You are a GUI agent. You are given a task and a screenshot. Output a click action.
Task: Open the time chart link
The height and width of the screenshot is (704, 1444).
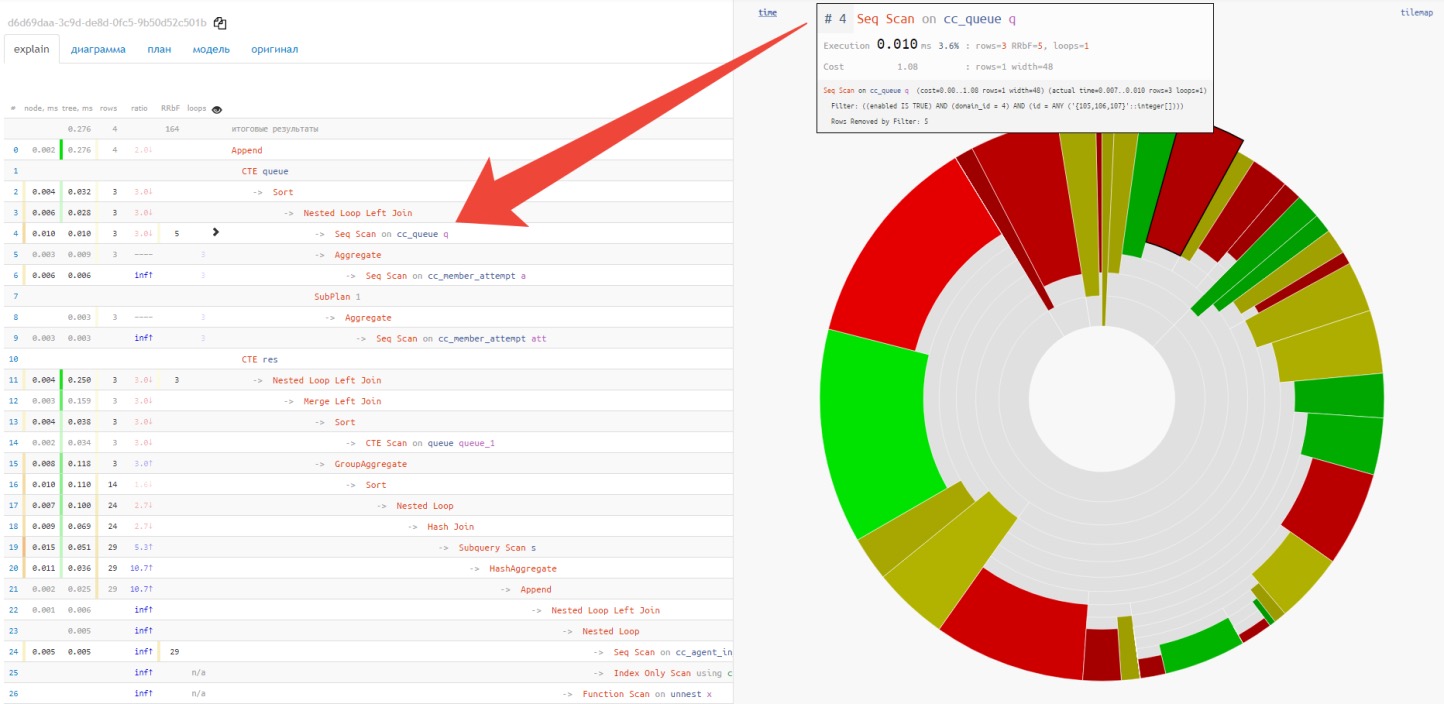click(x=767, y=13)
